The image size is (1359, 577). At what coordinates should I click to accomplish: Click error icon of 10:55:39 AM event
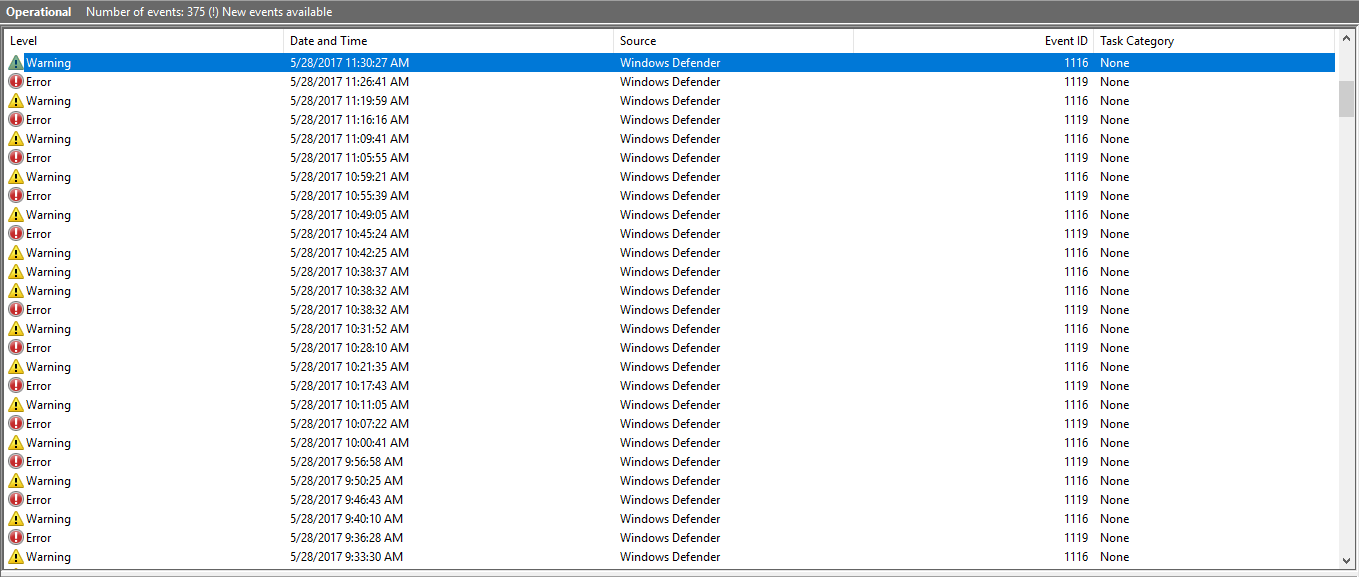(x=16, y=196)
